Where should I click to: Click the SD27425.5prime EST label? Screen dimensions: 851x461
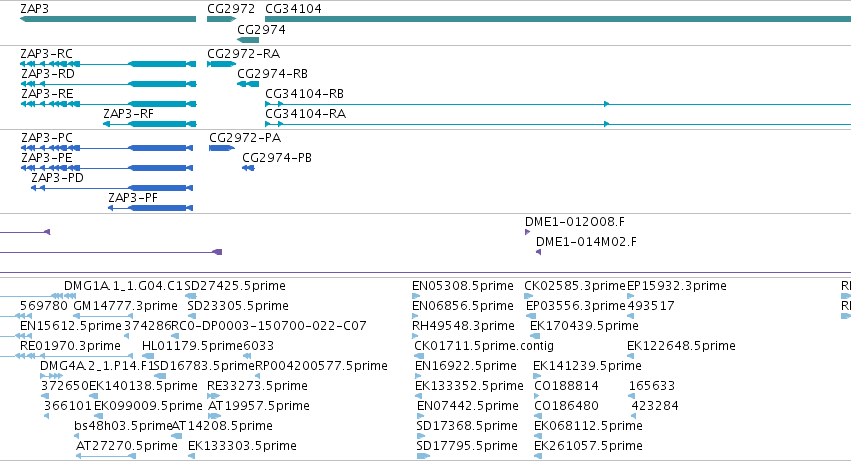[235, 286]
